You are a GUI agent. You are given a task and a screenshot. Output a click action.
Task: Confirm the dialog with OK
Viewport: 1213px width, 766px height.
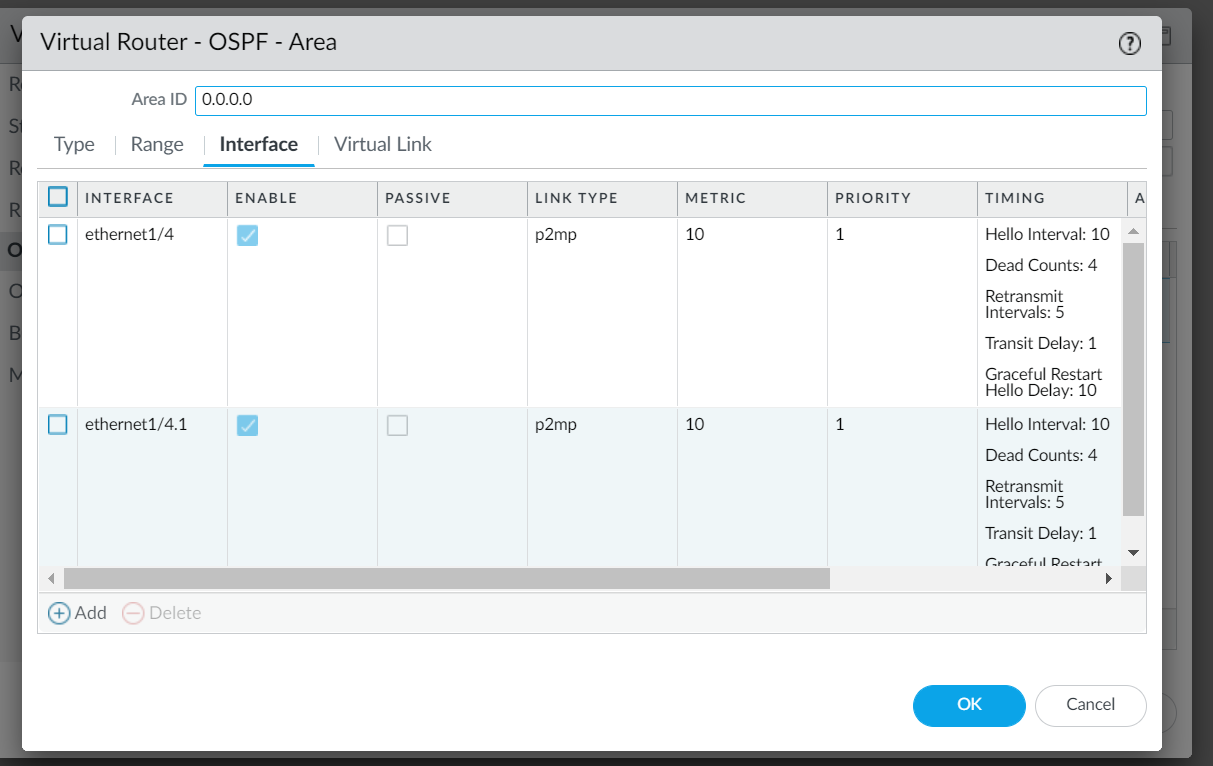pos(969,705)
